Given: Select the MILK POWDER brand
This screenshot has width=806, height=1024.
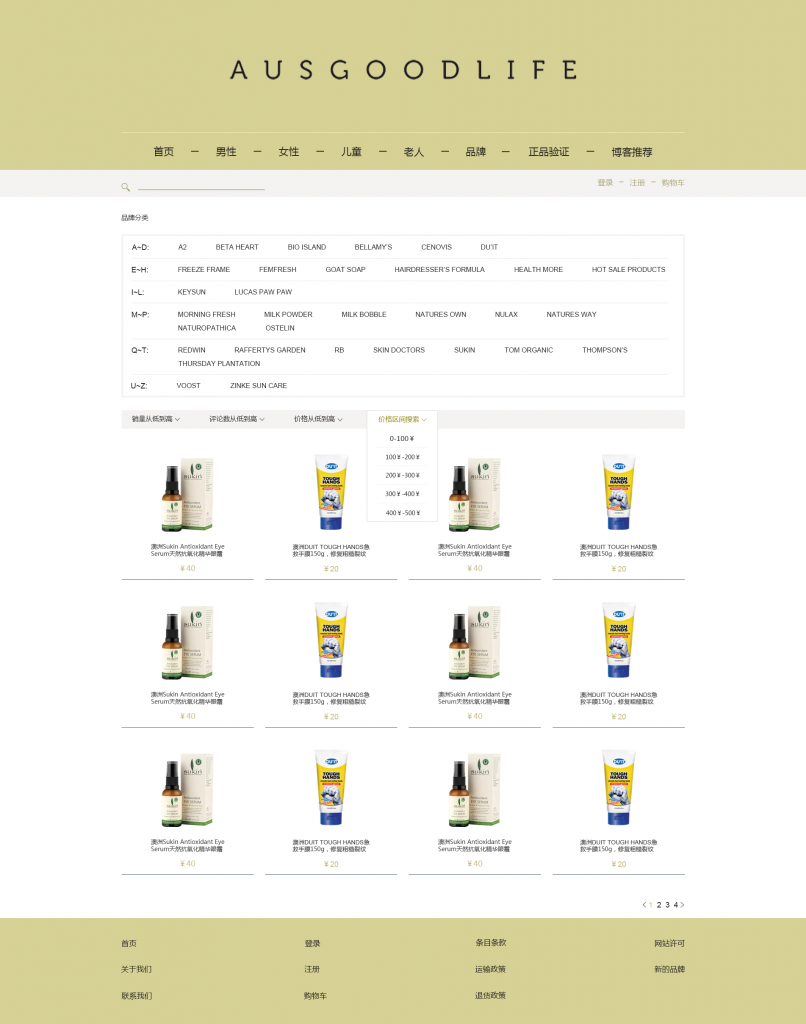Looking at the screenshot, I should [288, 314].
